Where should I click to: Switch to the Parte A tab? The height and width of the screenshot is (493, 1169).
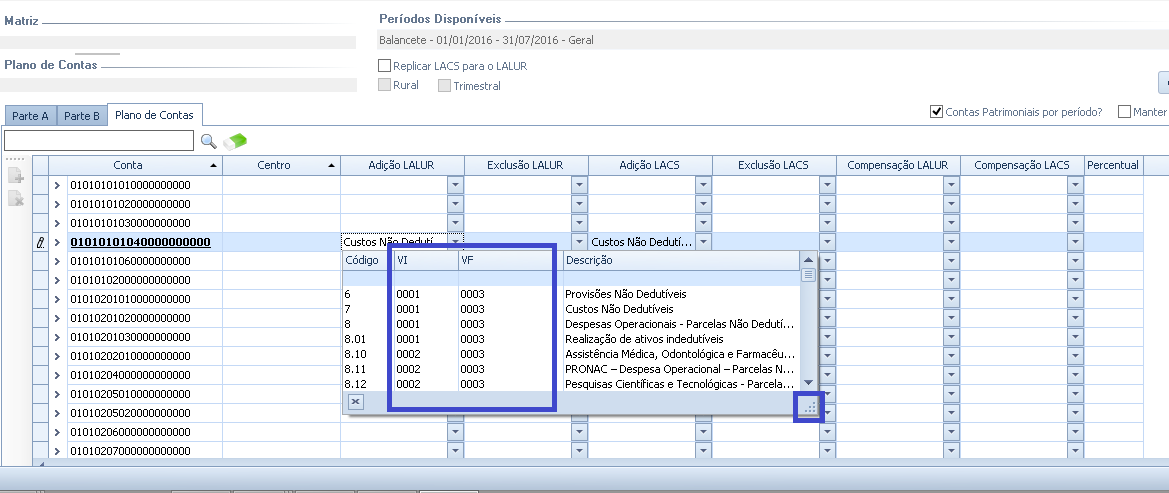coord(30,116)
